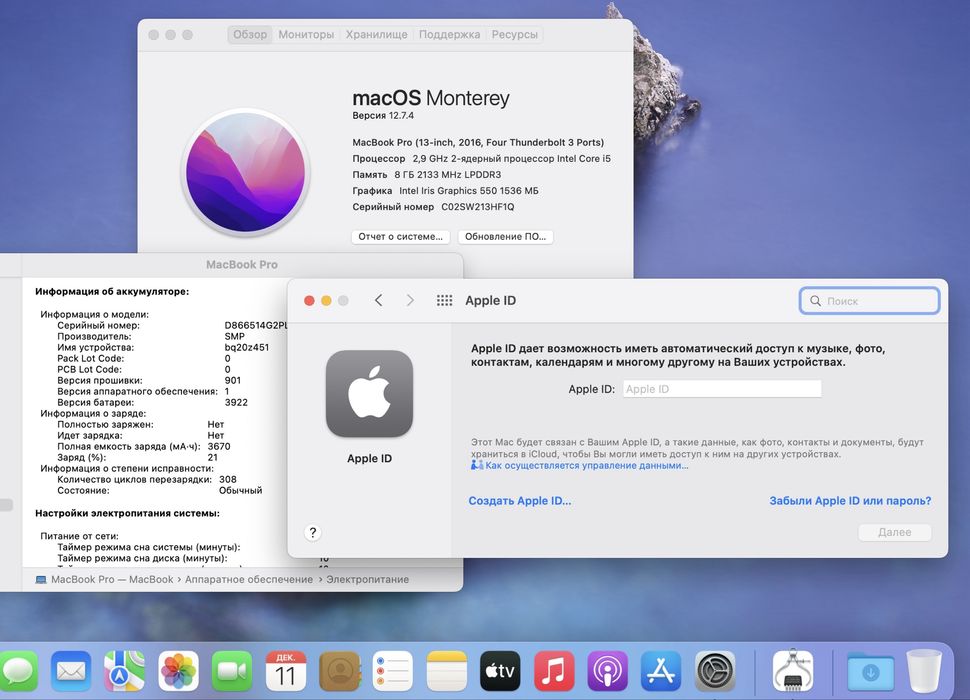
Task: Show all preferences grid icon
Action: [444, 301]
